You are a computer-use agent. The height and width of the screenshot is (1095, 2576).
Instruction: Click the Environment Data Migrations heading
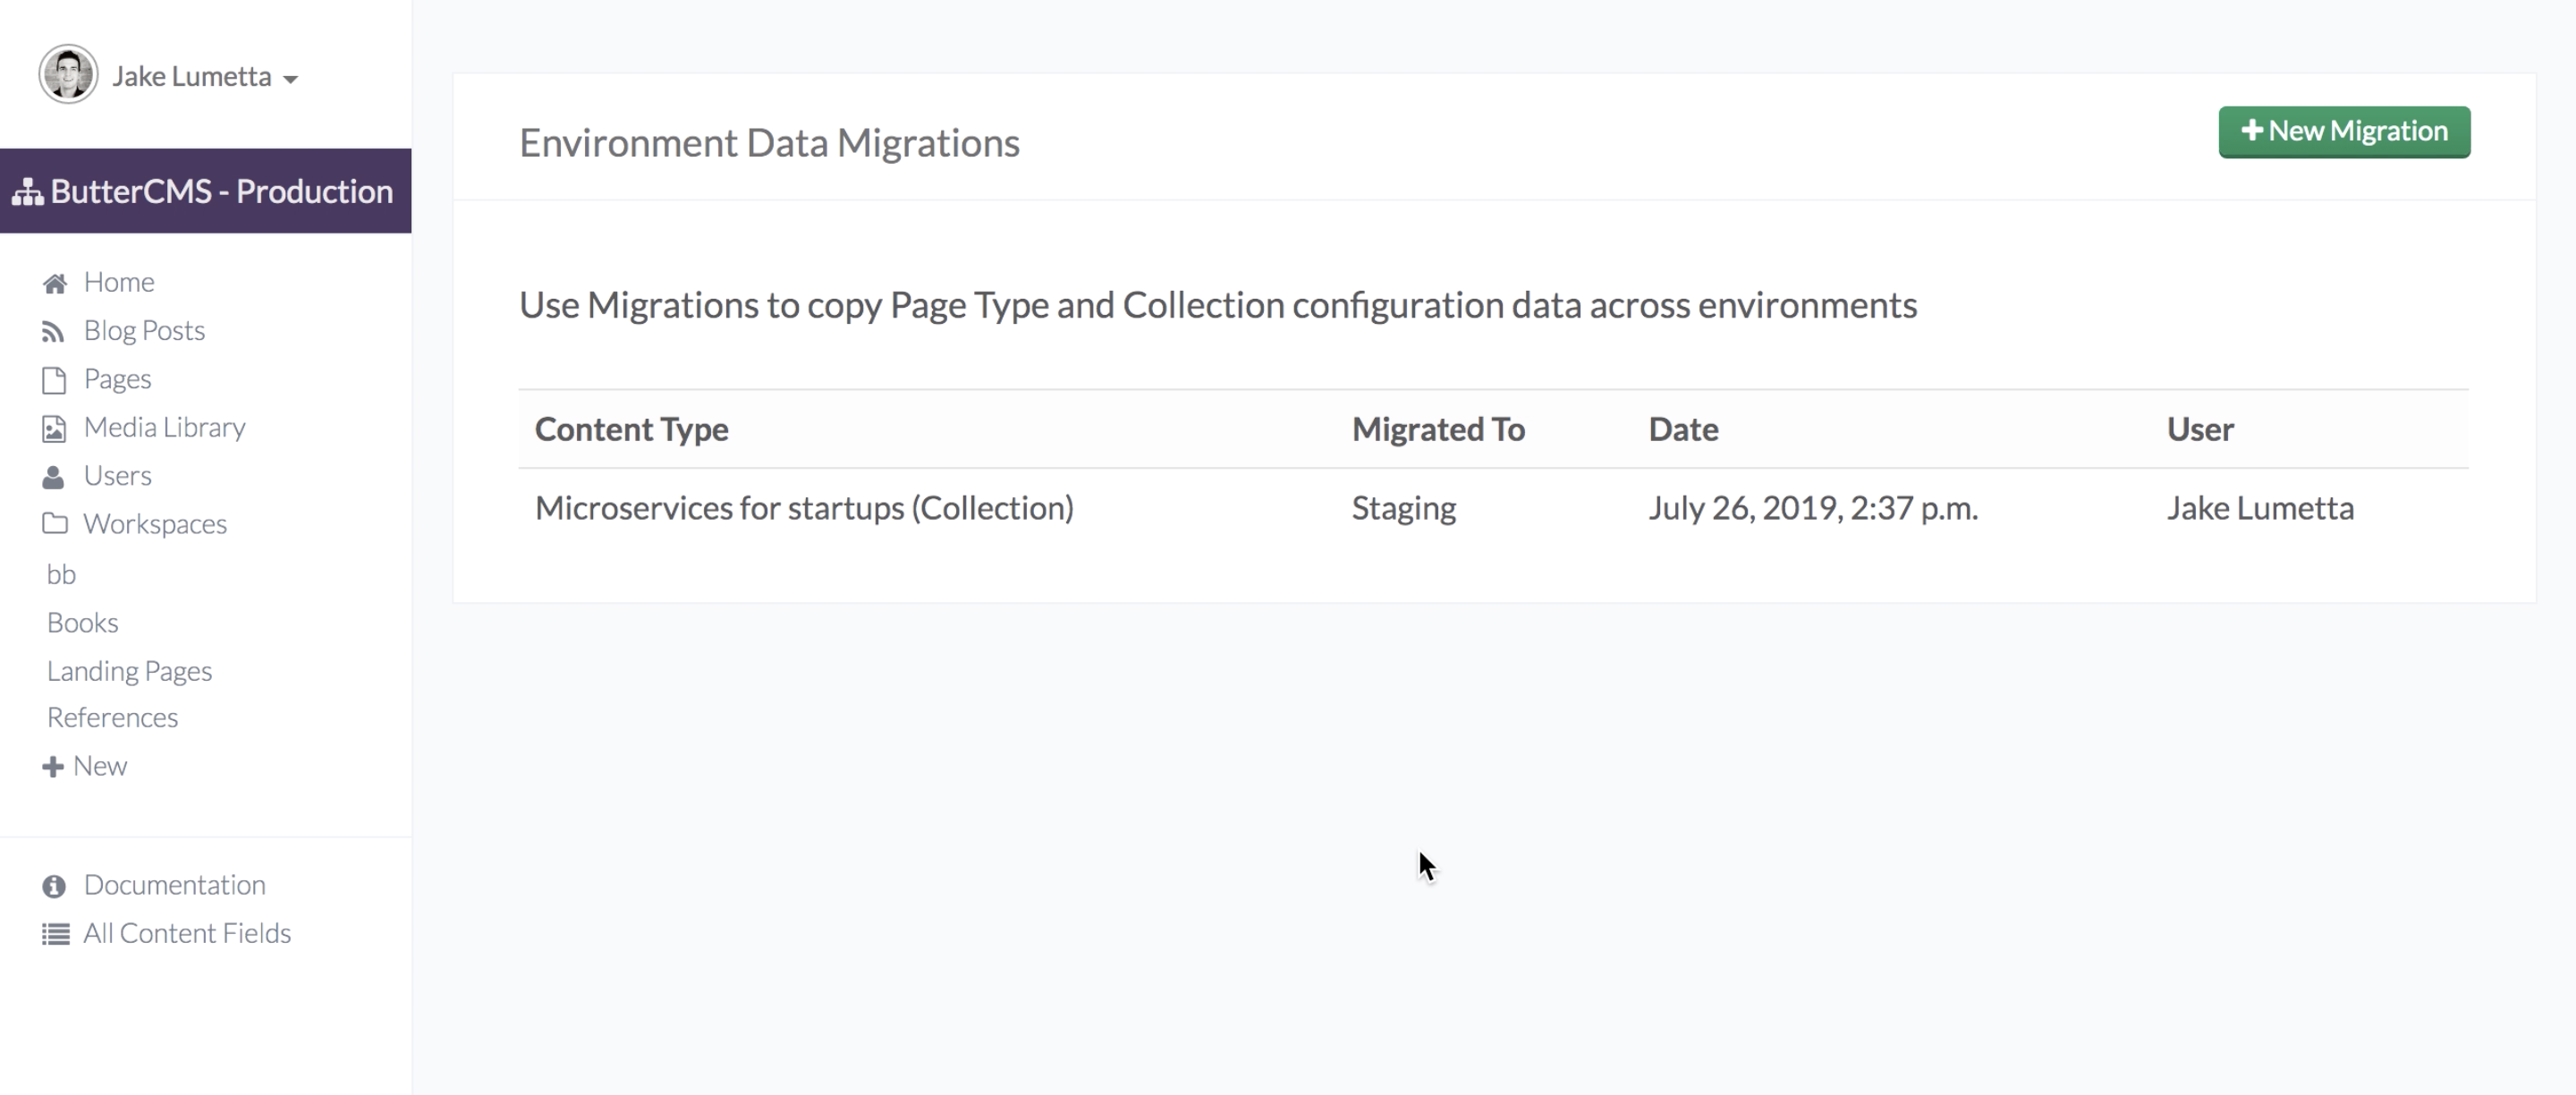(769, 143)
